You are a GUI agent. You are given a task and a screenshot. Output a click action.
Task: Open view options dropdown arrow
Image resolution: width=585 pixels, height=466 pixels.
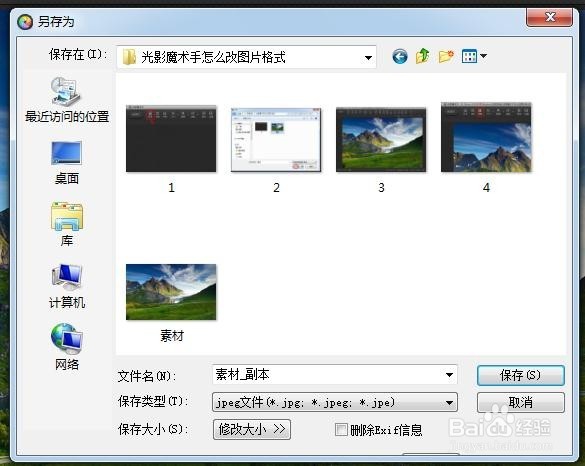click(484, 56)
